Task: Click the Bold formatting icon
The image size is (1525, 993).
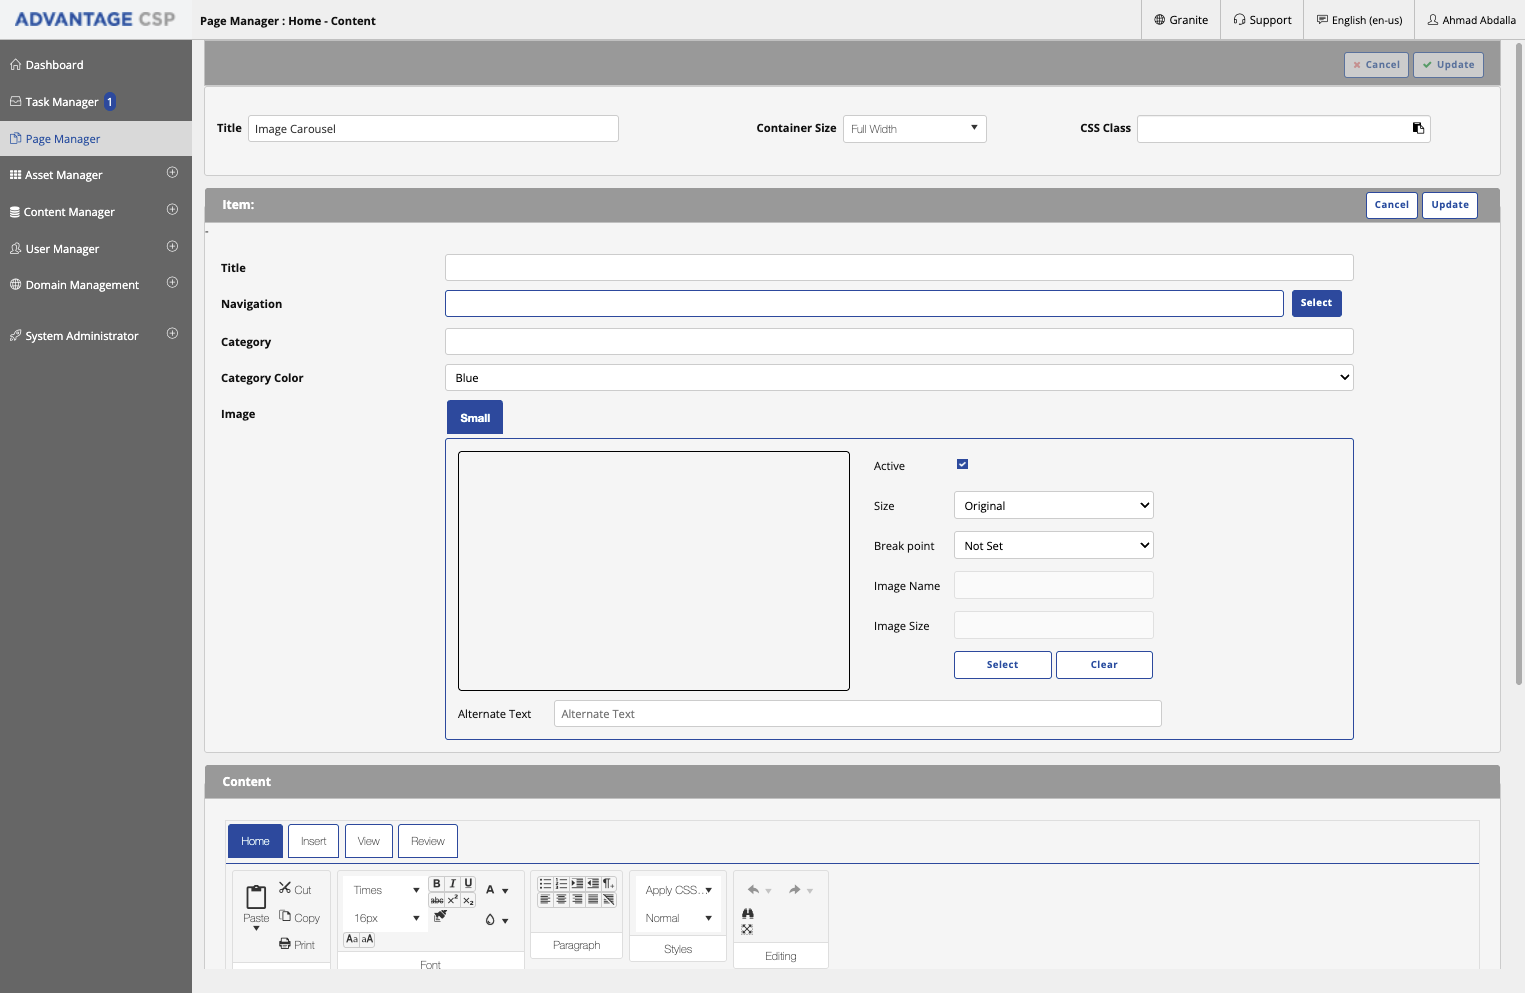Action: pos(437,884)
